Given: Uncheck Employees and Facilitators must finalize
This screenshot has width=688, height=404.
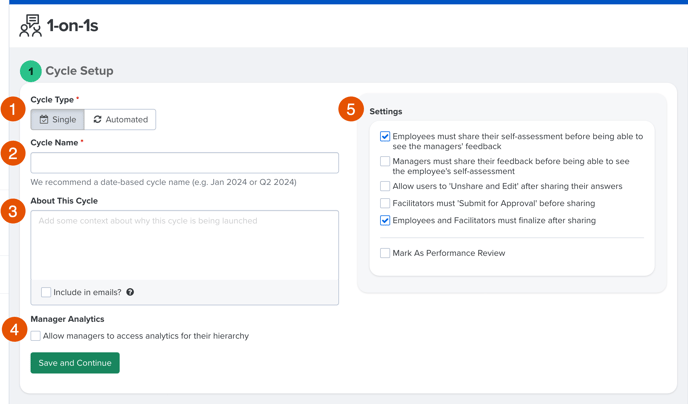Looking at the screenshot, I should [385, 221].
